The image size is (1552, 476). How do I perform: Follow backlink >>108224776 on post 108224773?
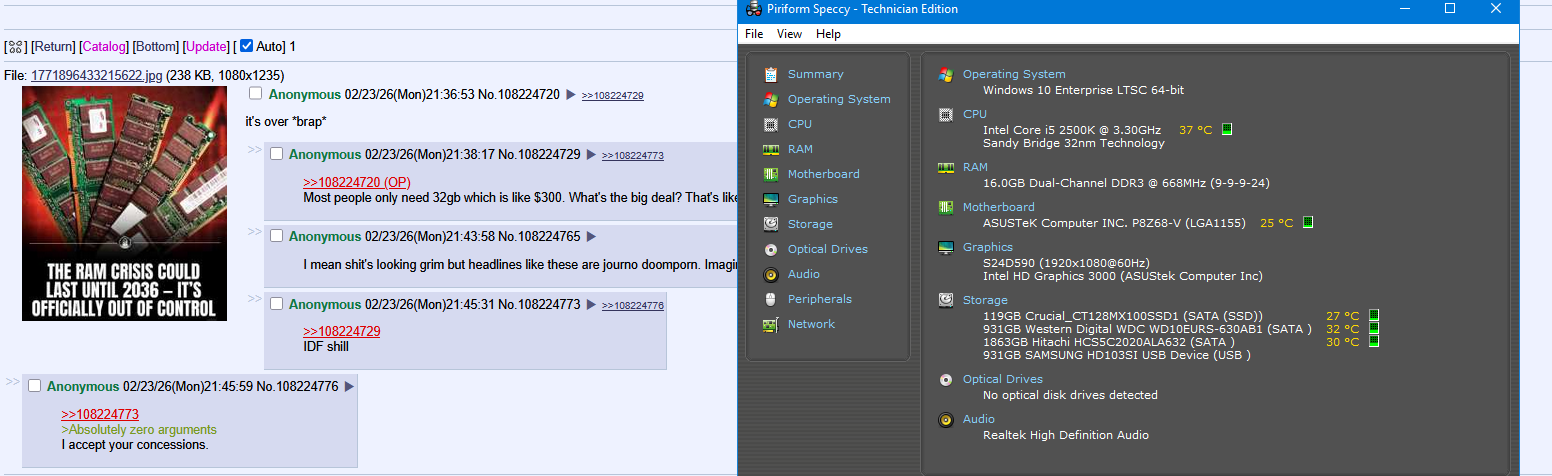633,305
